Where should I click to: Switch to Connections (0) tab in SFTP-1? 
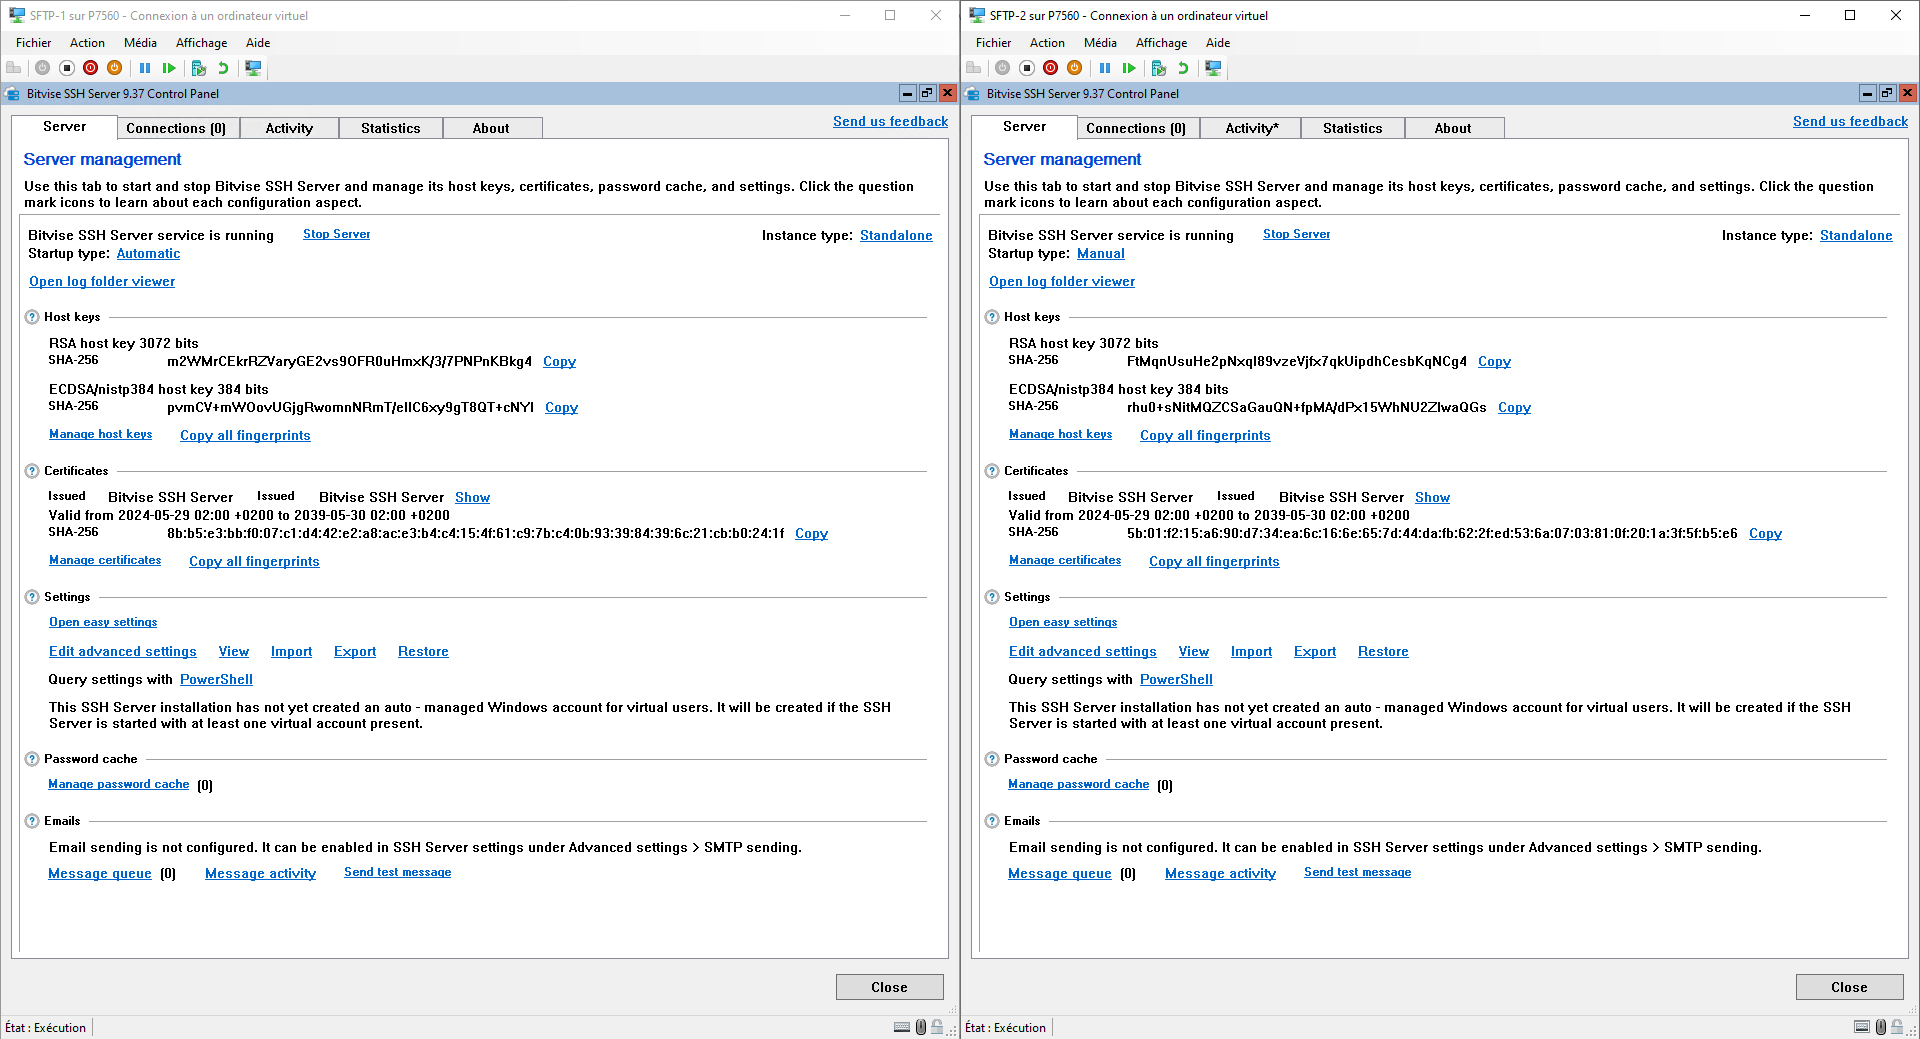coord(176,128)
